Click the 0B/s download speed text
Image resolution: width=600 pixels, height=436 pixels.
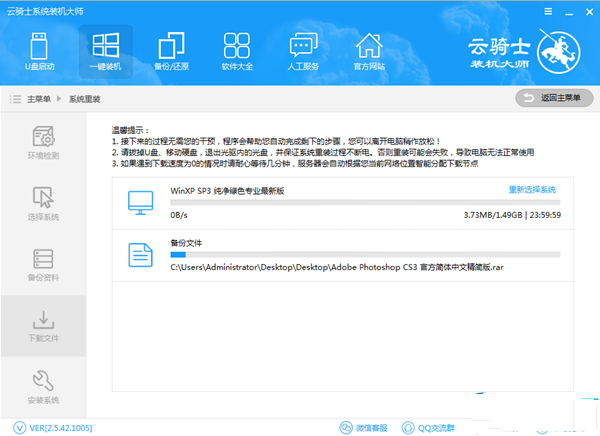tap(179, 215)
